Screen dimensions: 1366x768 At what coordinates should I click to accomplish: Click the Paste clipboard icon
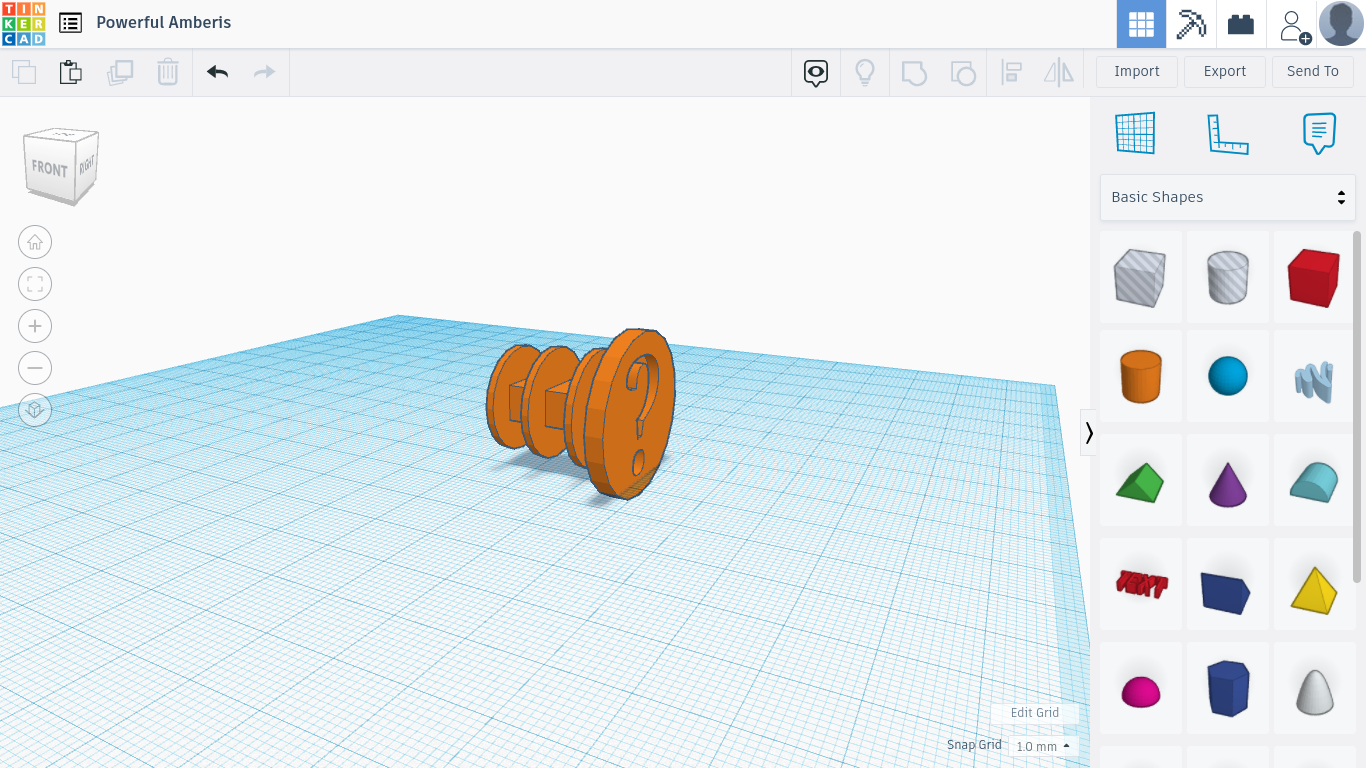tap(71, 72)
